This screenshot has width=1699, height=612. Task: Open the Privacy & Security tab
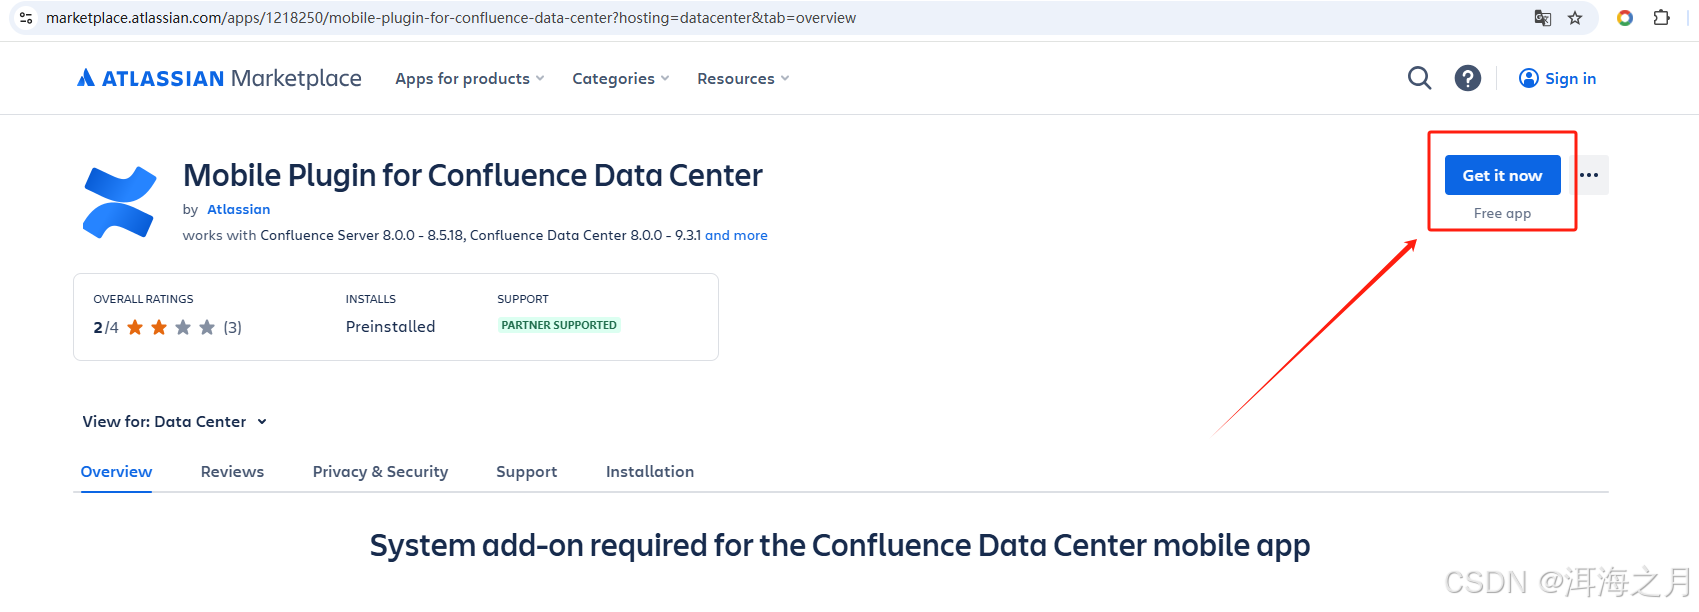coord(380,472)
